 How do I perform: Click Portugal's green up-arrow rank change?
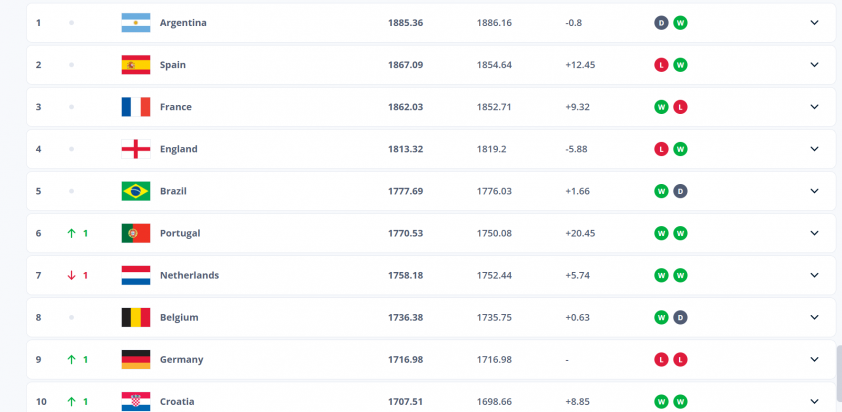[x=77, y=233]
